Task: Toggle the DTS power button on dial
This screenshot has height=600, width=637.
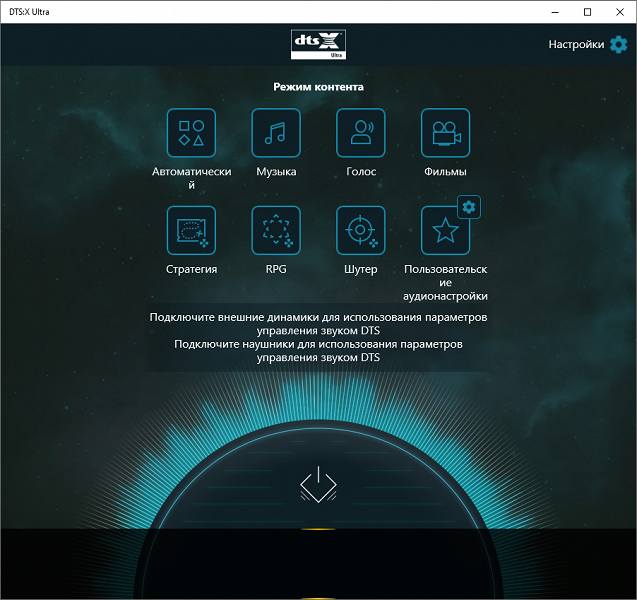Action: [x=318, y=484]
